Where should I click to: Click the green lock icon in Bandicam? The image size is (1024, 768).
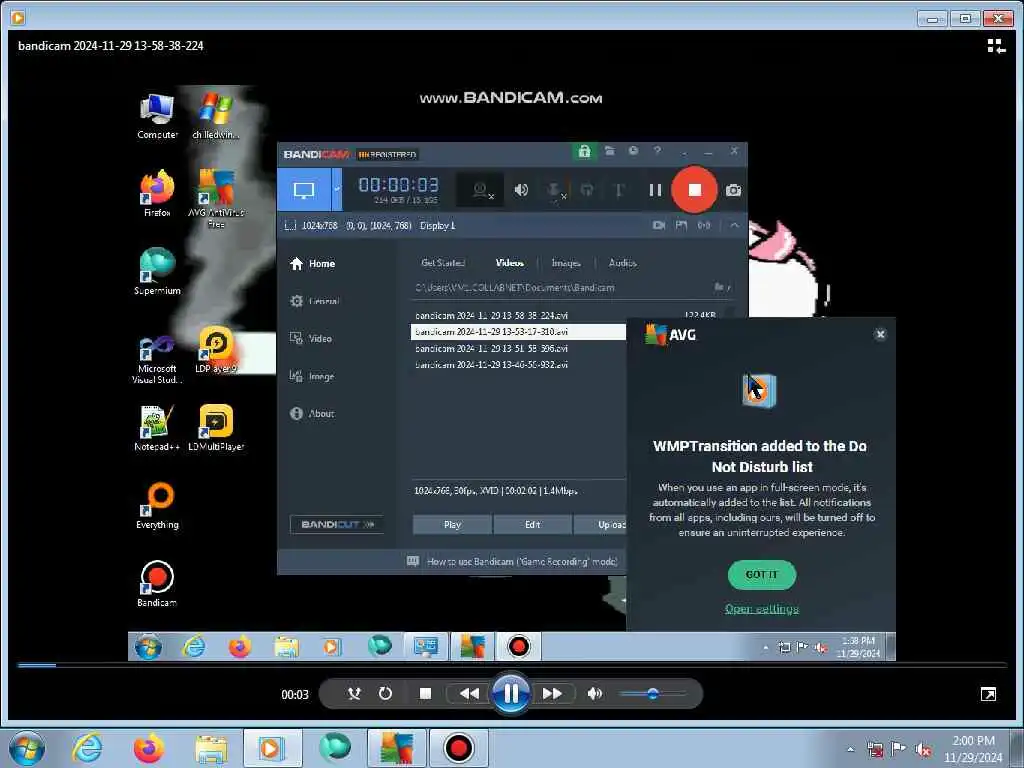pyautogui.click(x=584, y=152)
